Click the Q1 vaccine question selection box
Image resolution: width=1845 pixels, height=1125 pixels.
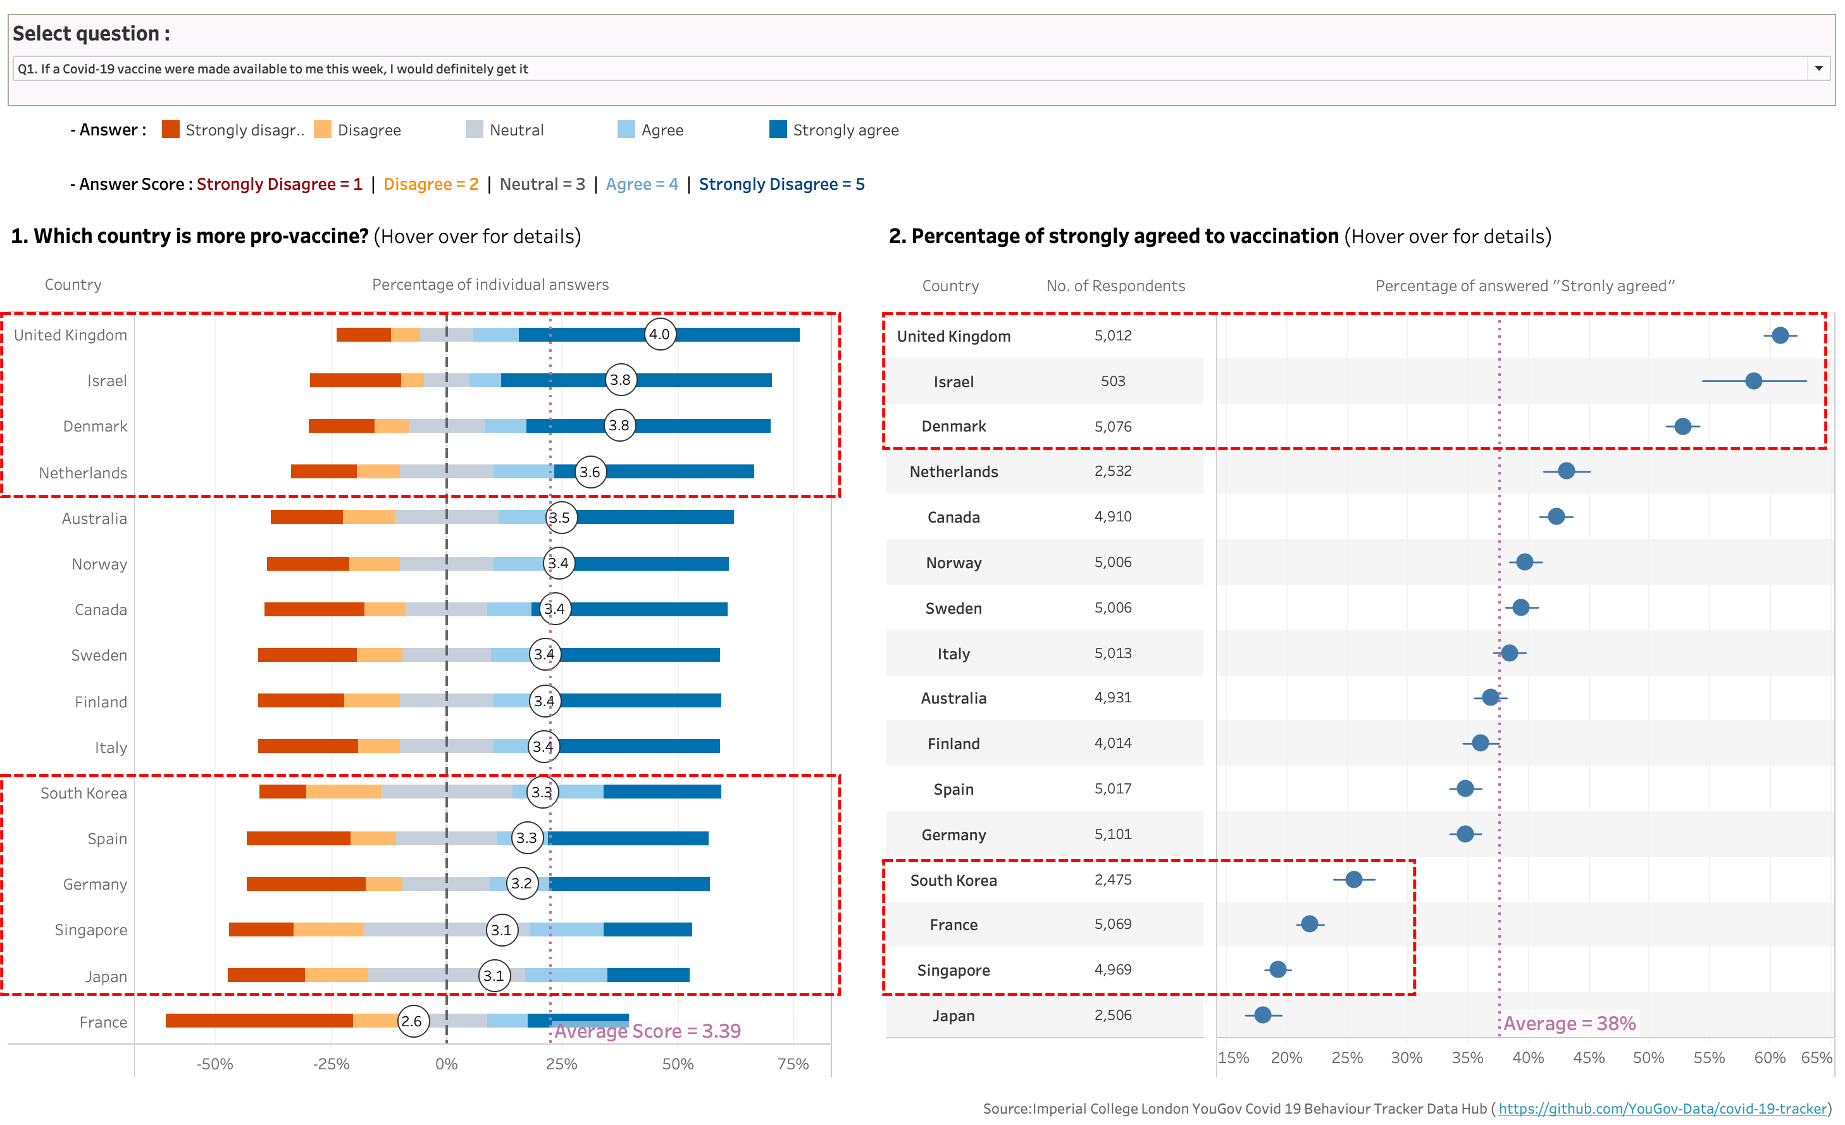click(x=900, y=69)
